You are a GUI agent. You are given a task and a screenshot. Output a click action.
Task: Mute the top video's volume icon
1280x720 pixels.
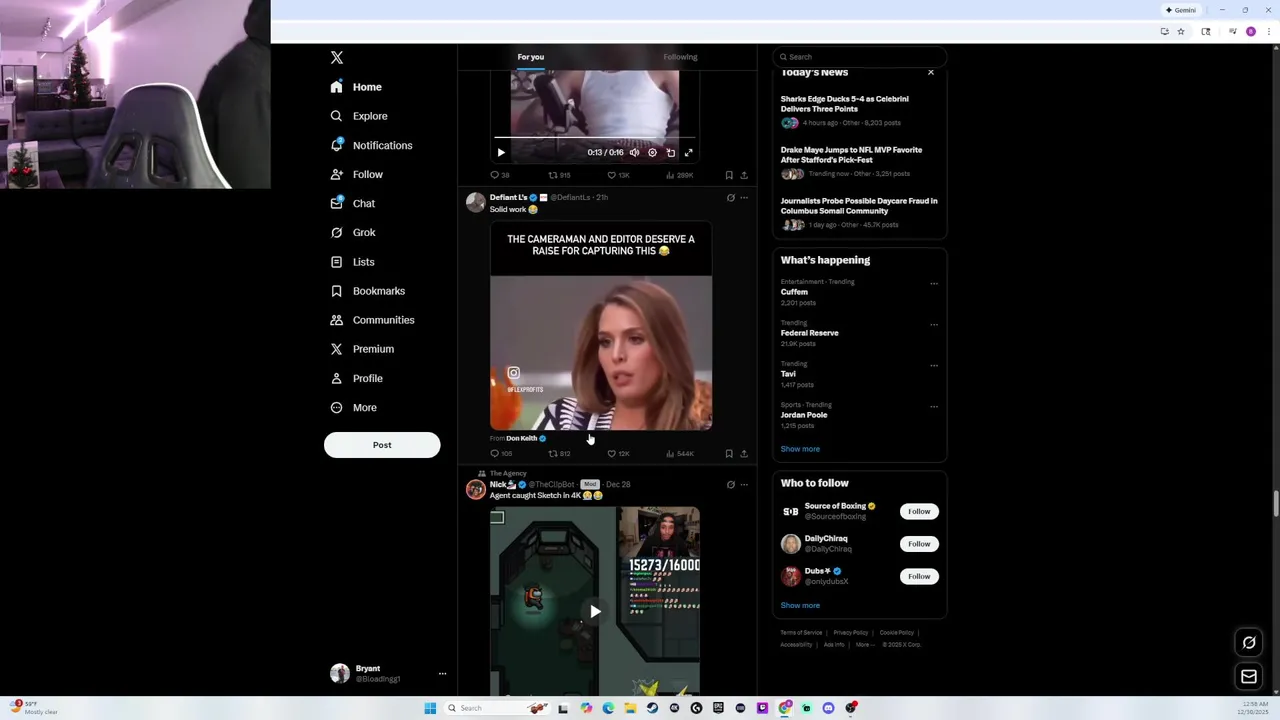click(634, 153)
